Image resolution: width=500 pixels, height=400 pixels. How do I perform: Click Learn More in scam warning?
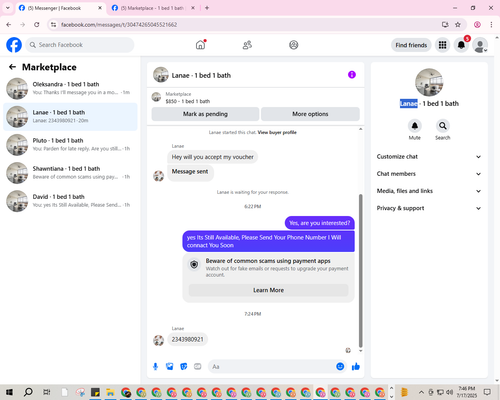(x=268, y=290)
